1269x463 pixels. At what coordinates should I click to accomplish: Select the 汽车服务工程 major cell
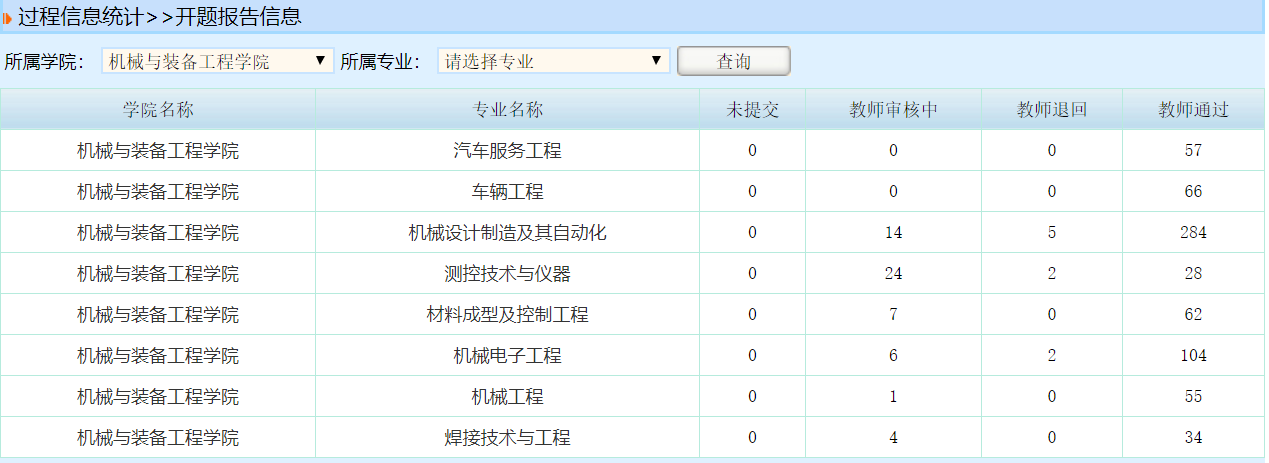point(507,151)
